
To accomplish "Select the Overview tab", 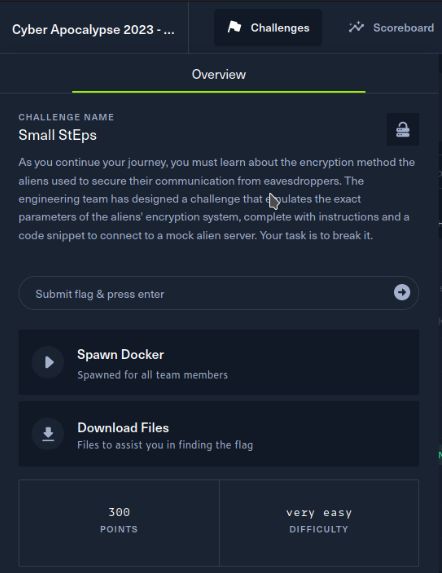I will tap(219, 75).
